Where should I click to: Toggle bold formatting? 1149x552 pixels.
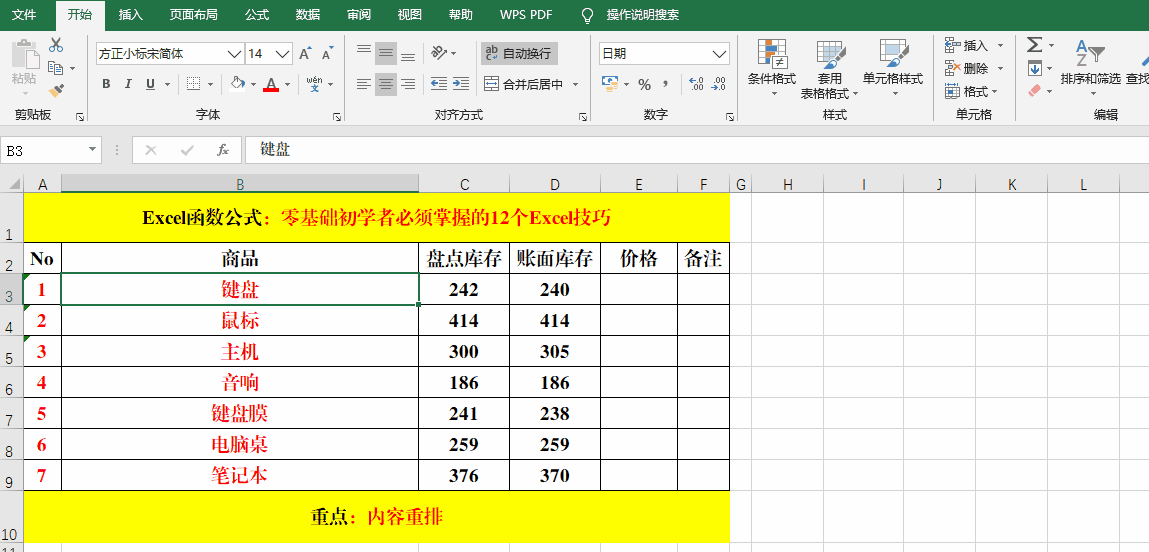coord(106,84)
